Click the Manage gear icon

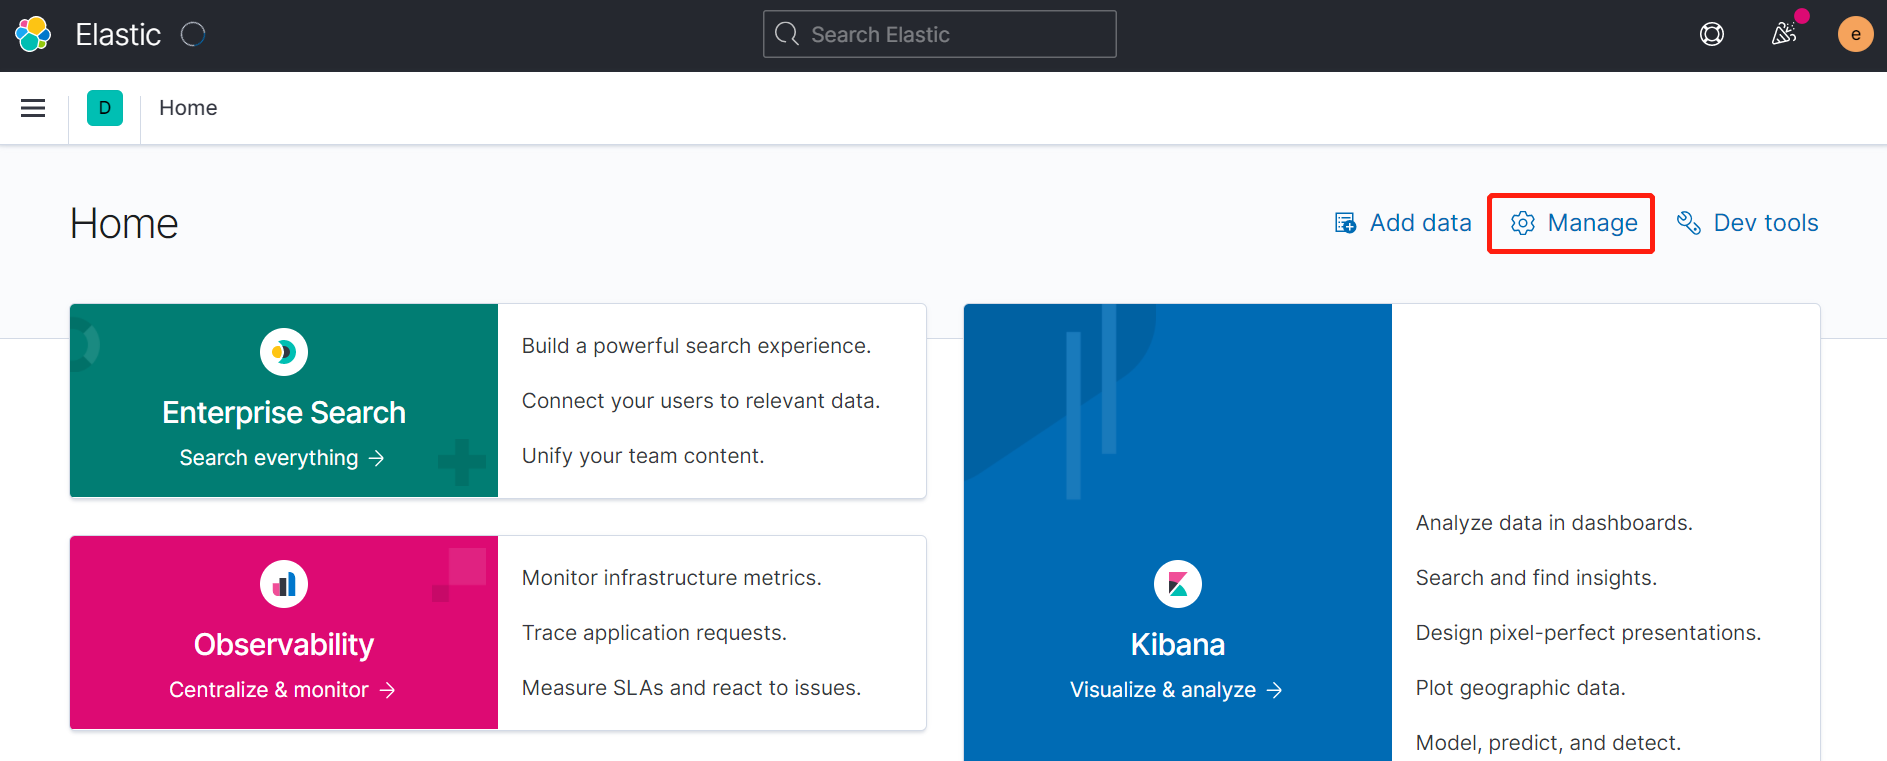point(1523,223)
